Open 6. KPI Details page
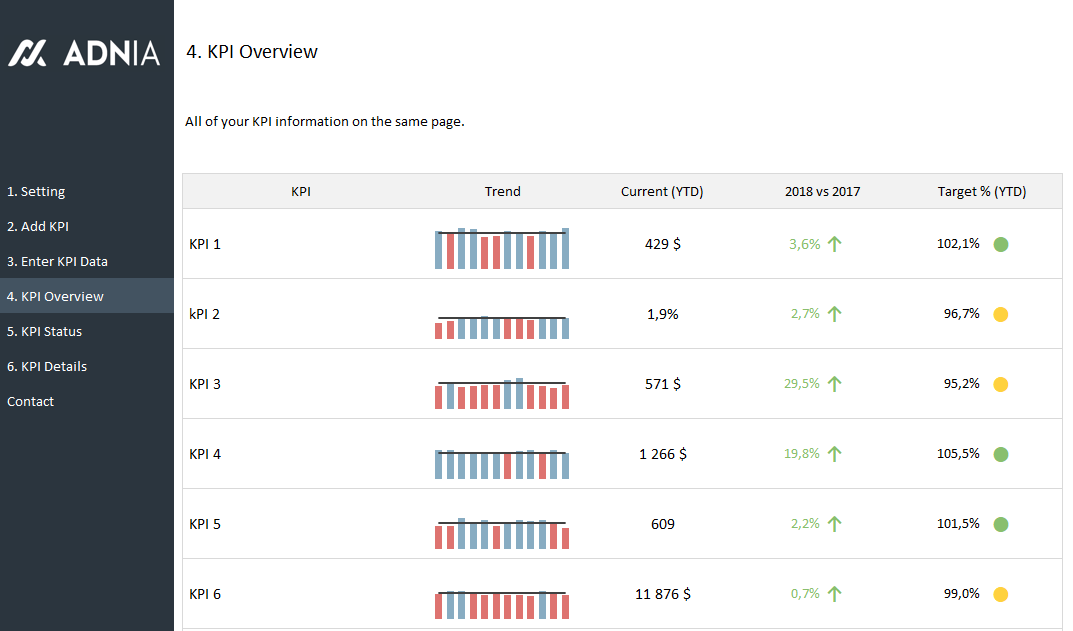Viewport: 1073px width, 631px height. [x=47, y=367]
